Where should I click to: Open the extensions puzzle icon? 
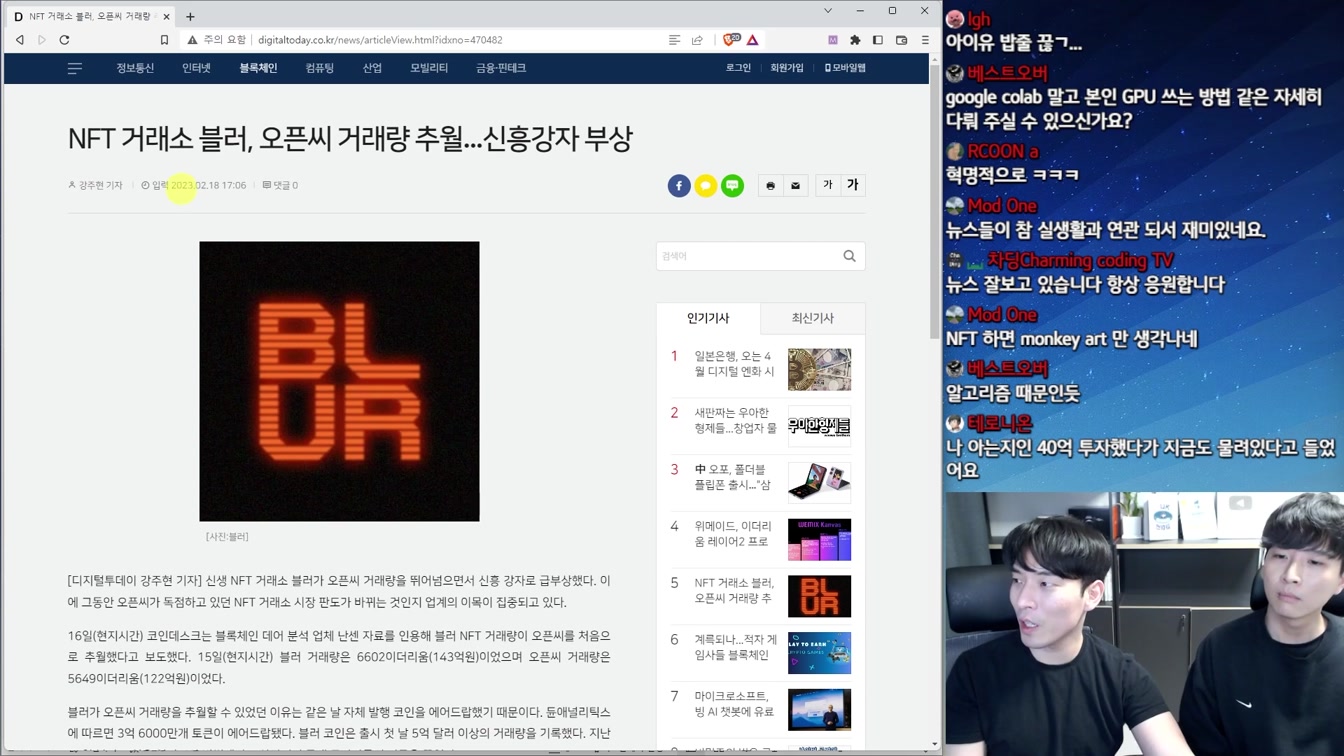[855, 40]
